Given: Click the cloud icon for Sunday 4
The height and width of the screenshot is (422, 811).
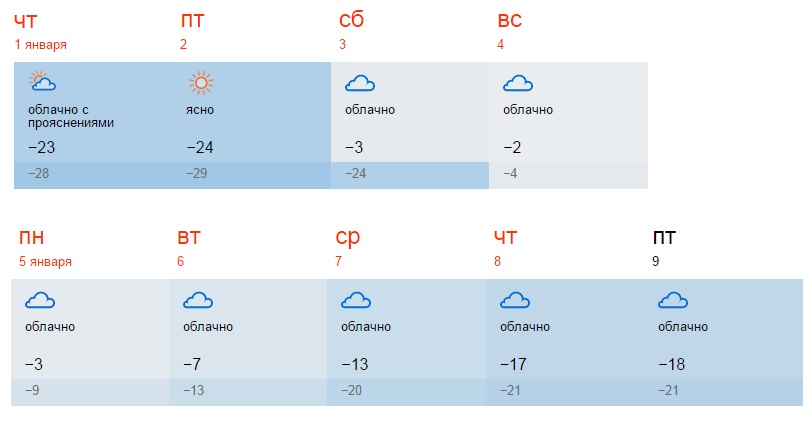Looking at the screenshot, I should (x=517, y=82).
